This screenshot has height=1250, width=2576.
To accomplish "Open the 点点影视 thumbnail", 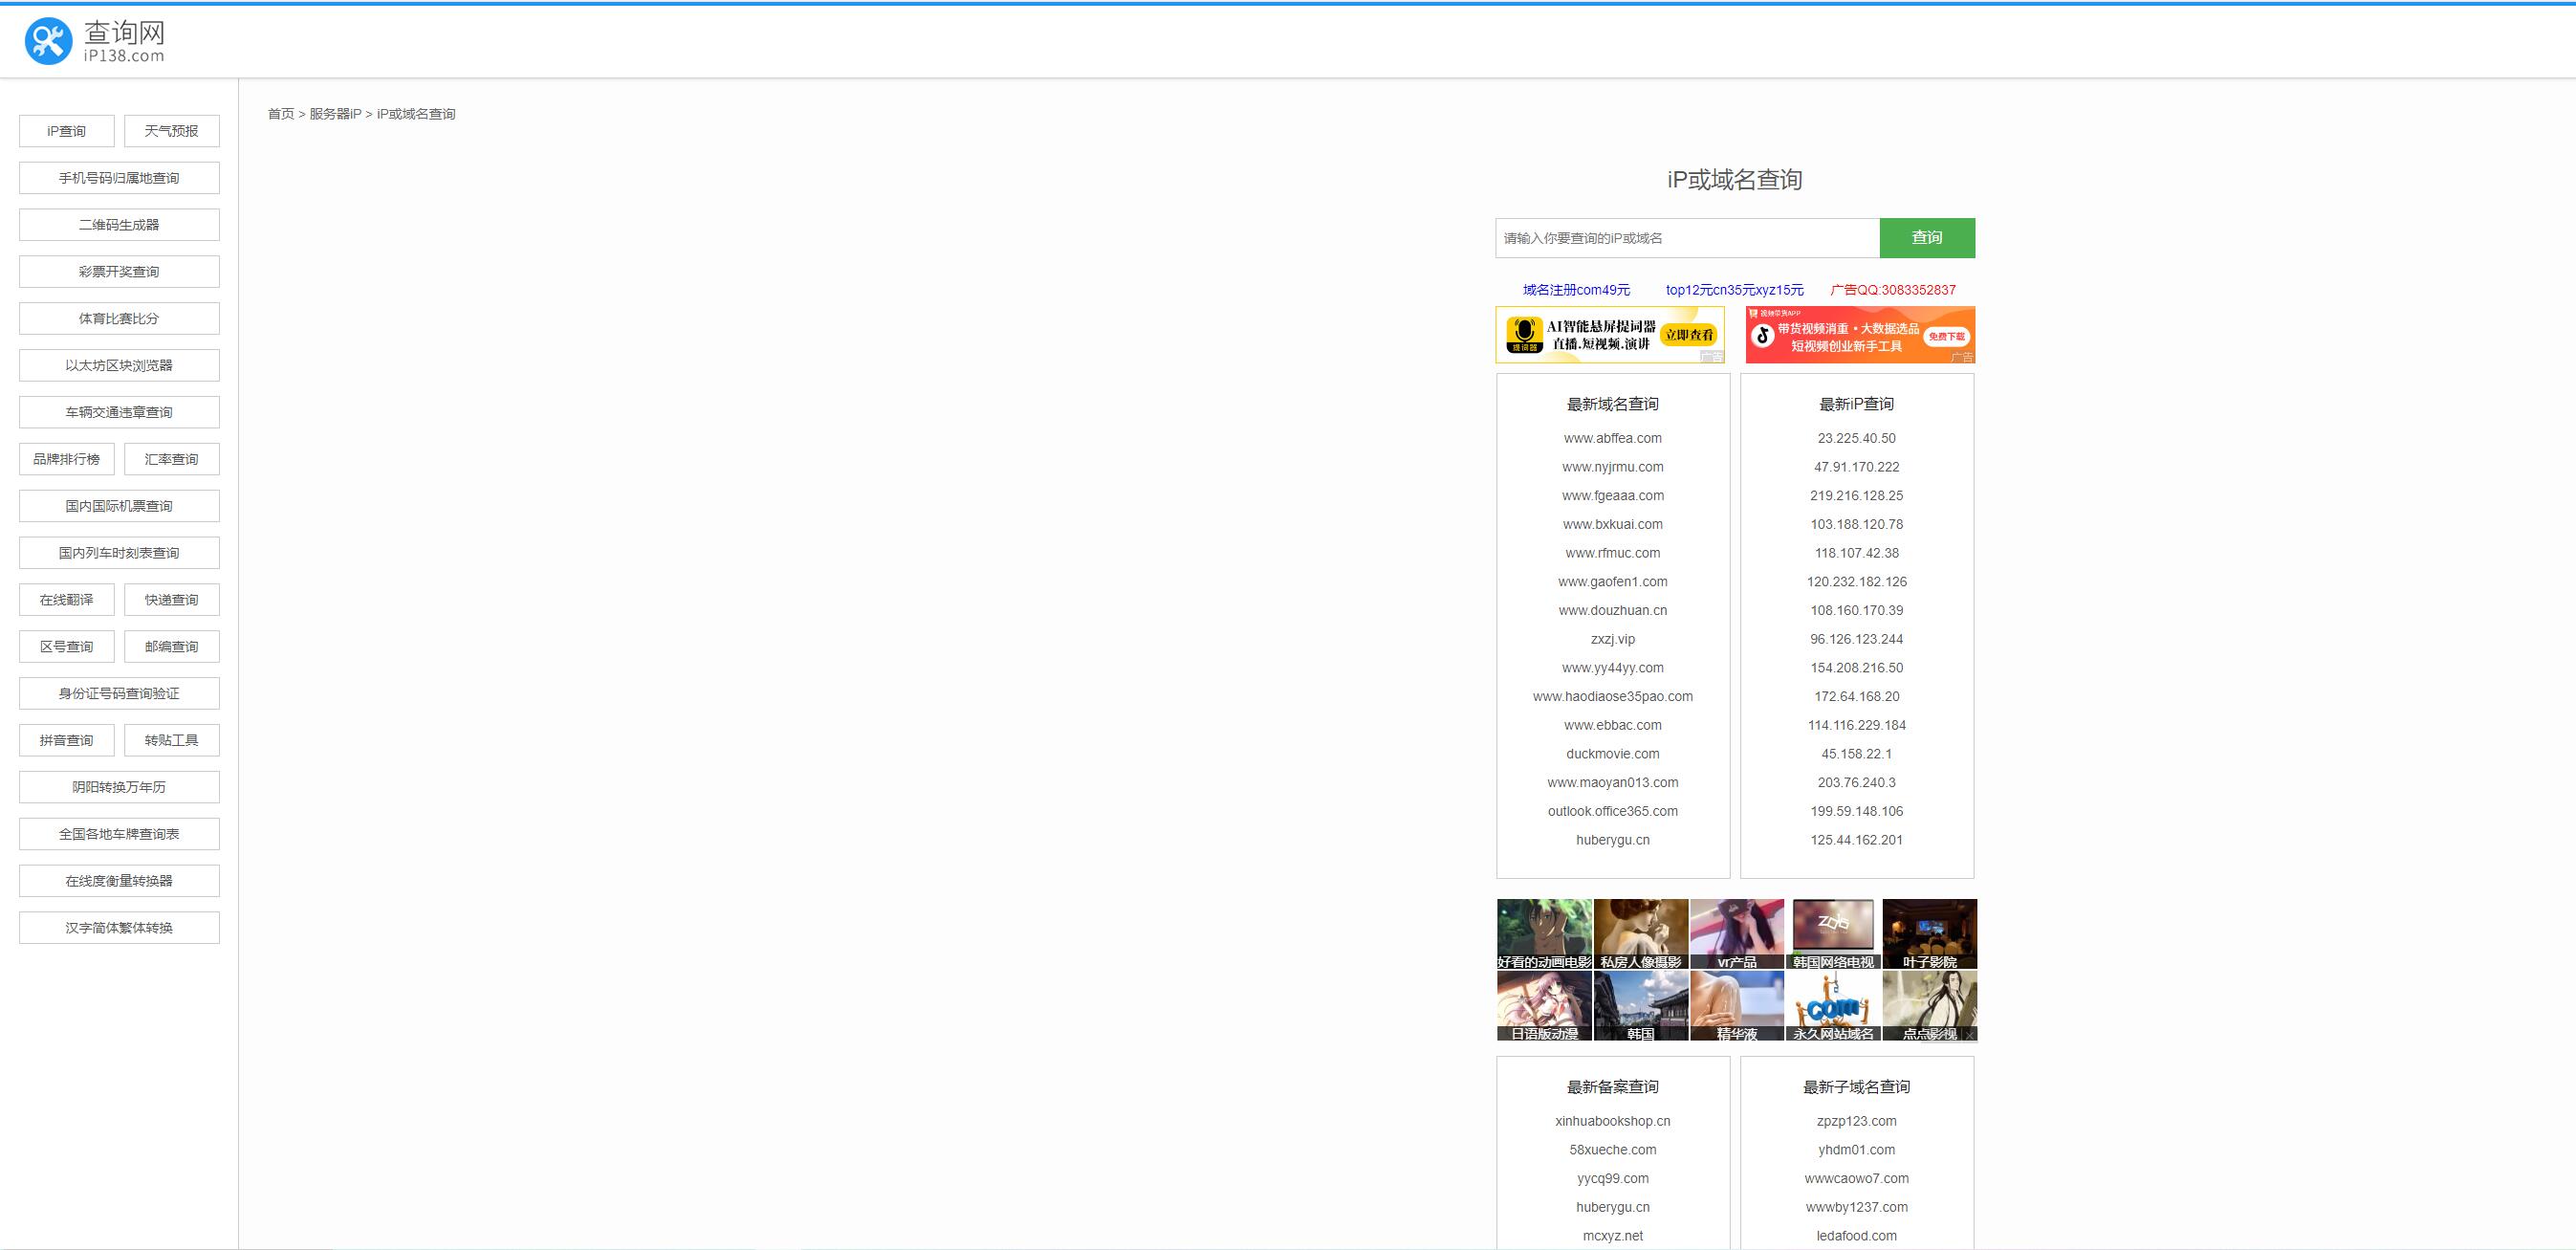I will (1929, 1006).
